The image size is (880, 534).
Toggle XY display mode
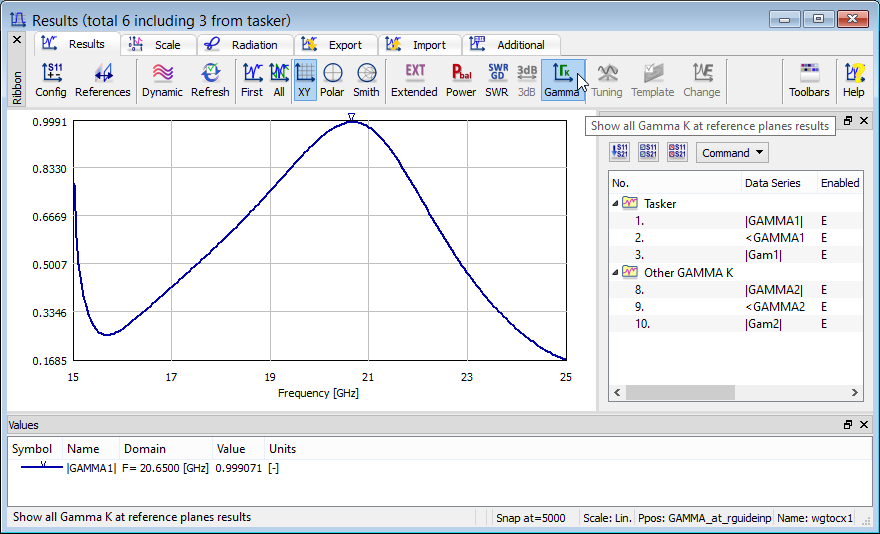(305, 80)
